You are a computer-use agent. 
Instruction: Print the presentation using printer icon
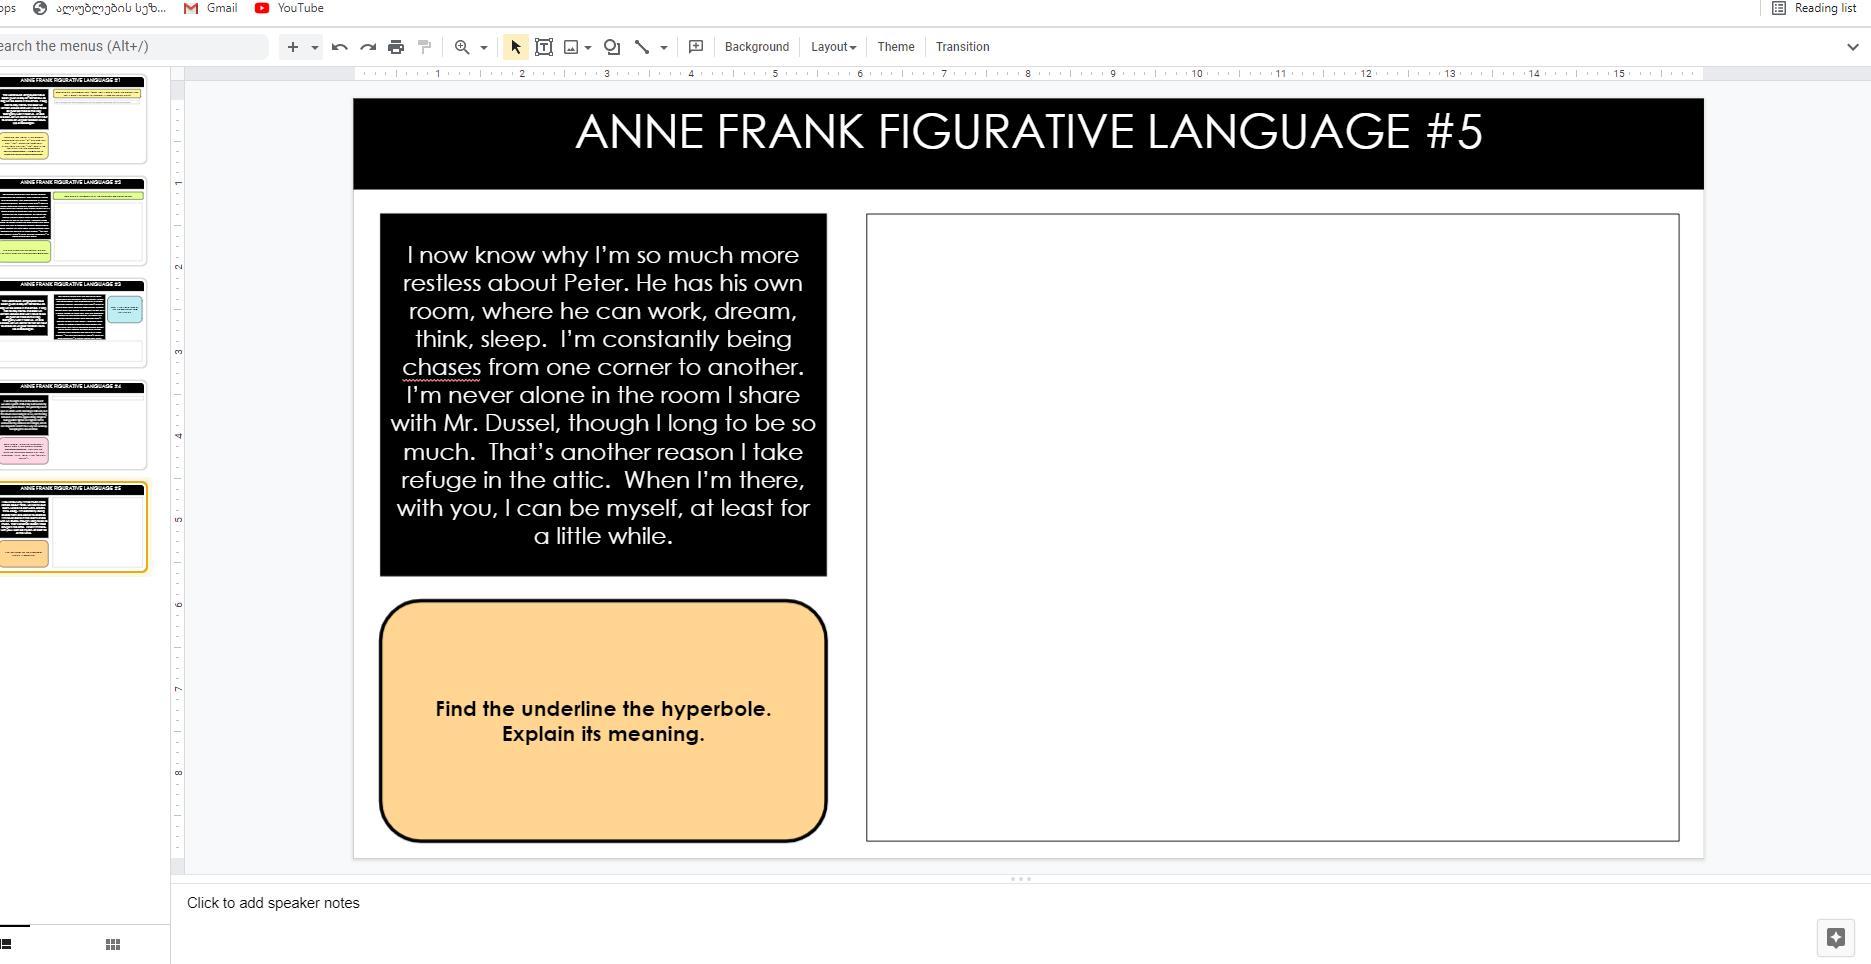coord(396,47)
